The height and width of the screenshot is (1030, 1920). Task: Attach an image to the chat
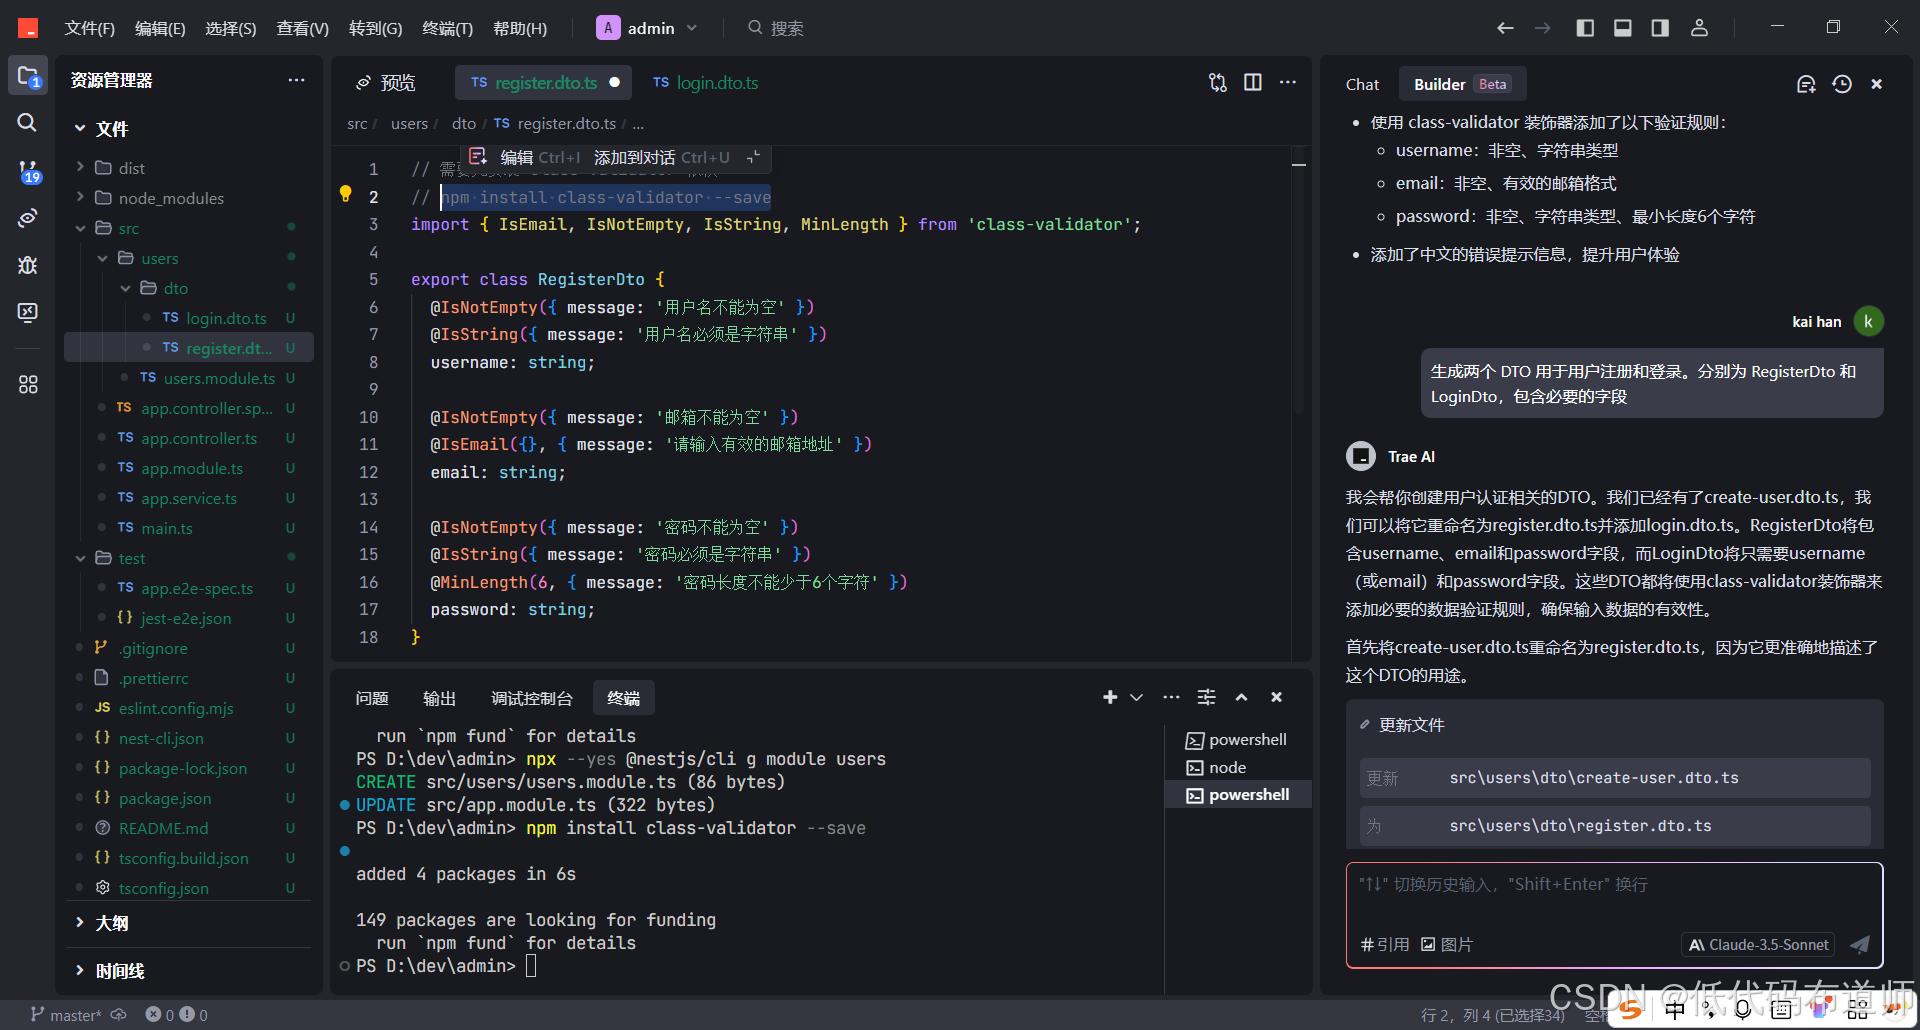tap(1447, 944)
